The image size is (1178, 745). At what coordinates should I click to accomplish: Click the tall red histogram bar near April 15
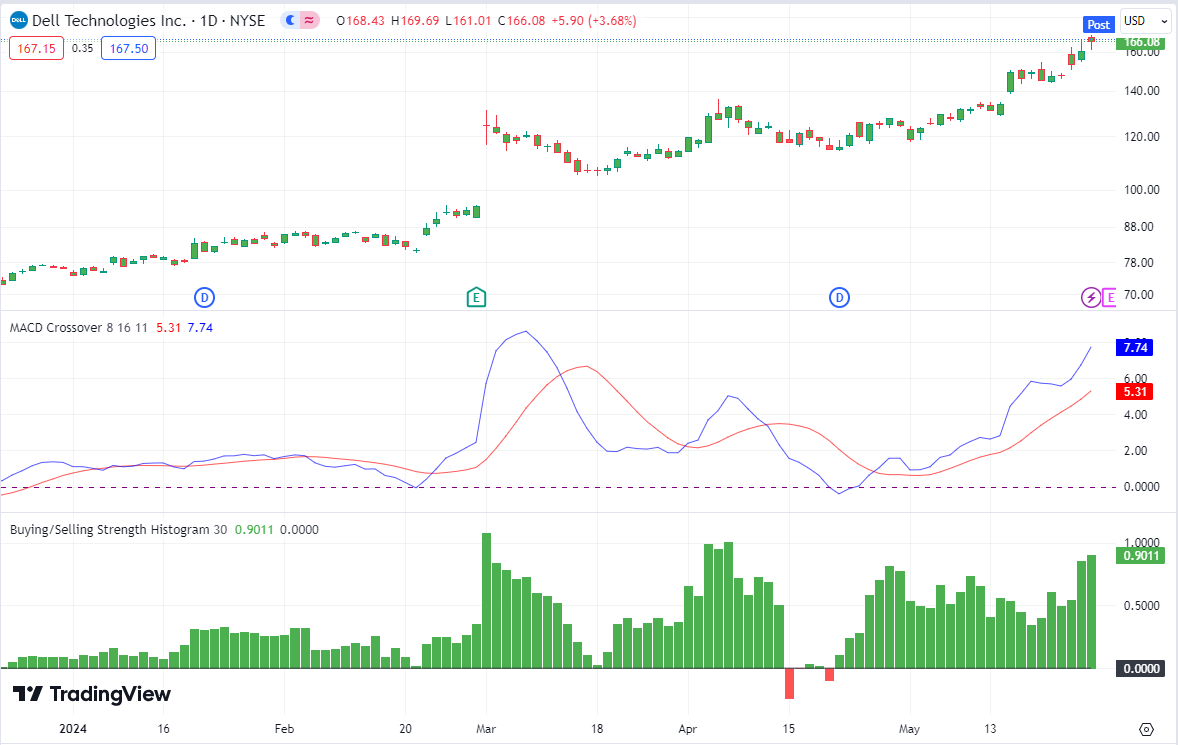(790, 683)
